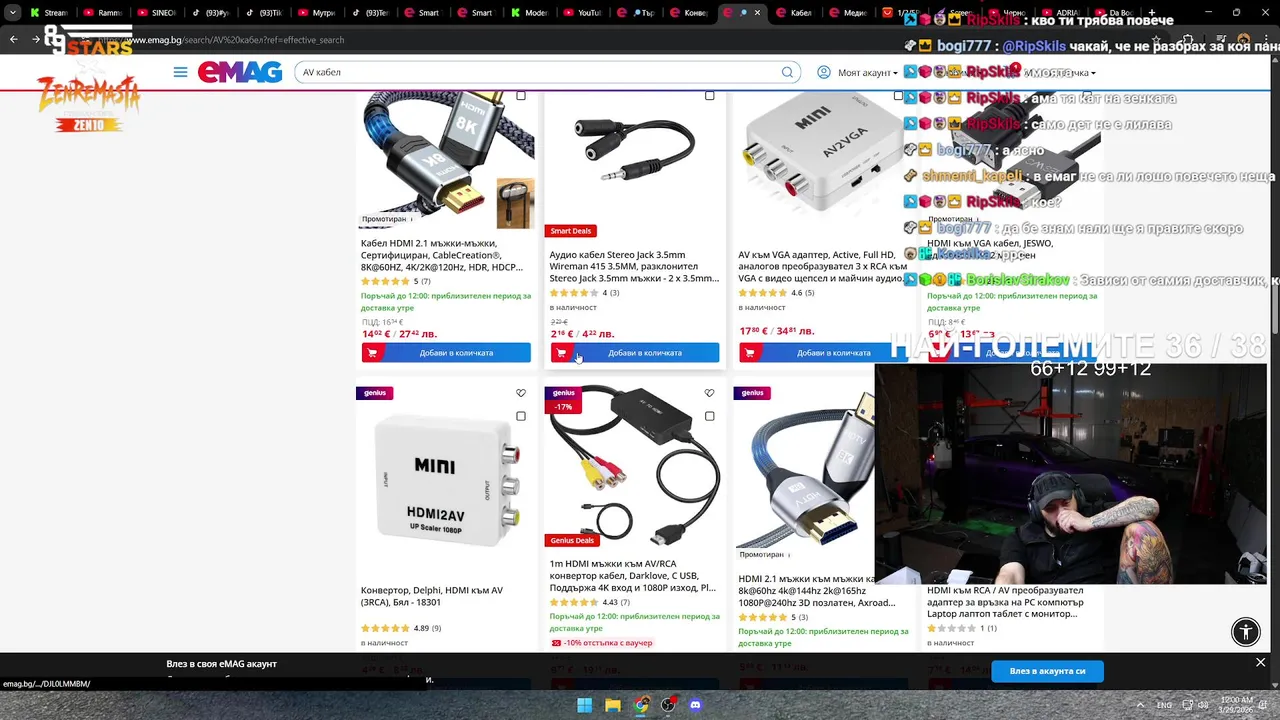Viewport: 1280px width, 720px height.
Task: Add HDMI2AV Delphi converter to favorites
Action: 521,393
